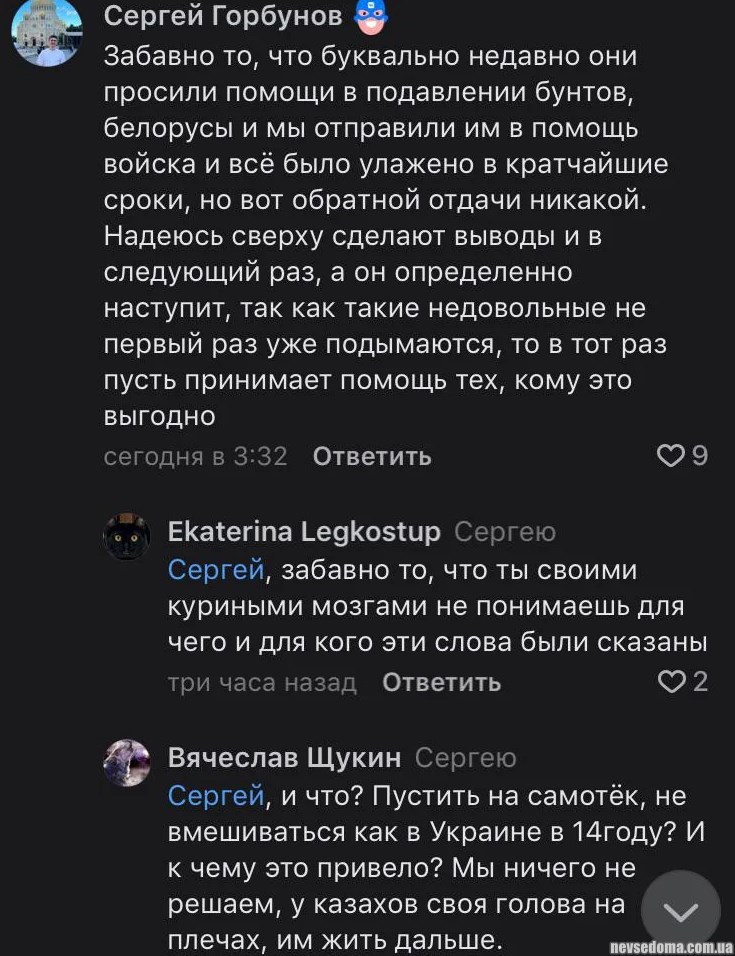Image resolution: width=735 pixels, height=956 pixels.
Task: Reply to Сергей Горбунов's comment with Ответить
Action: click(372, 457)
